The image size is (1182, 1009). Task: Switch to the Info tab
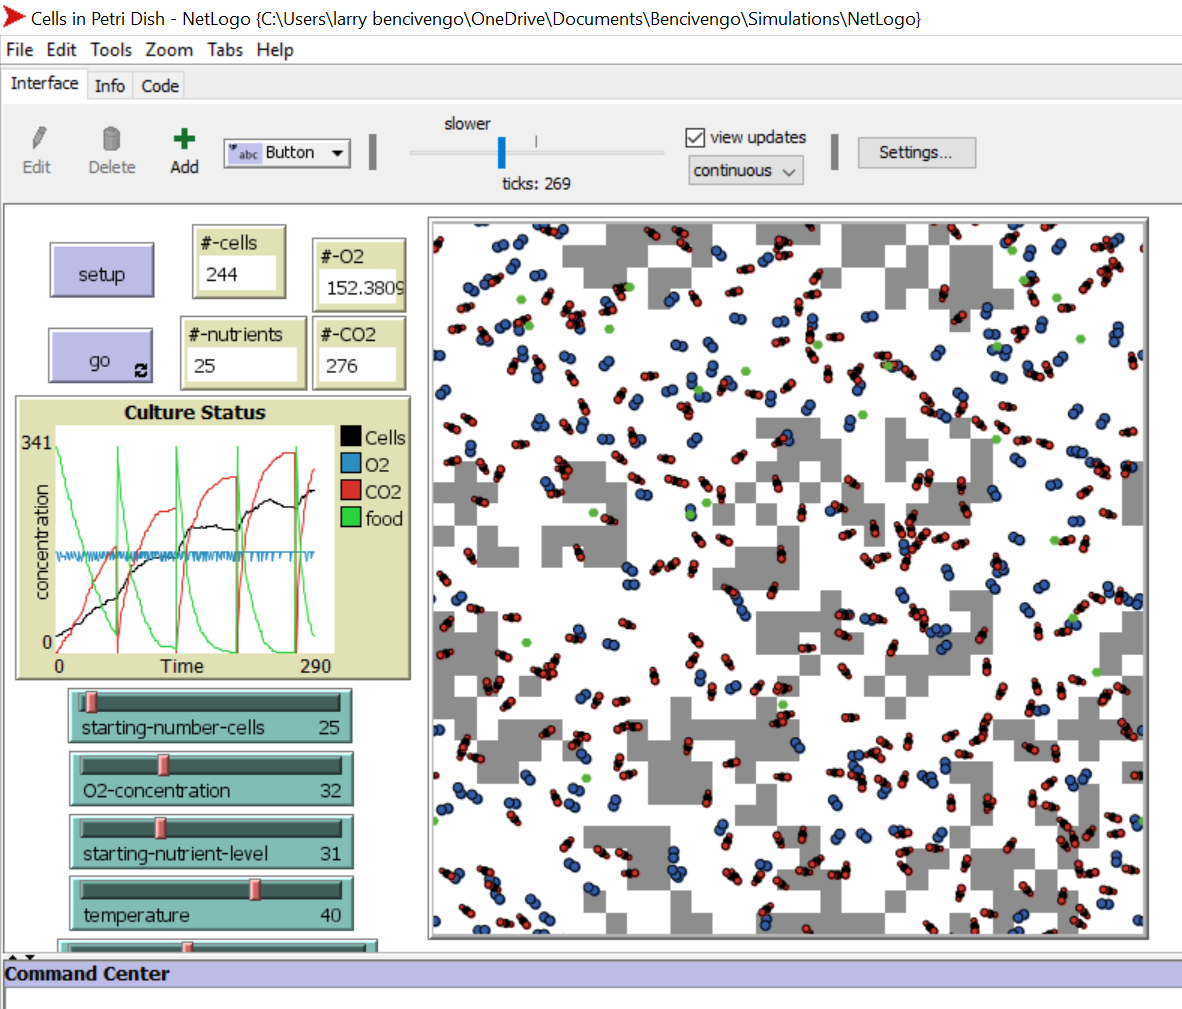point(109,85)
